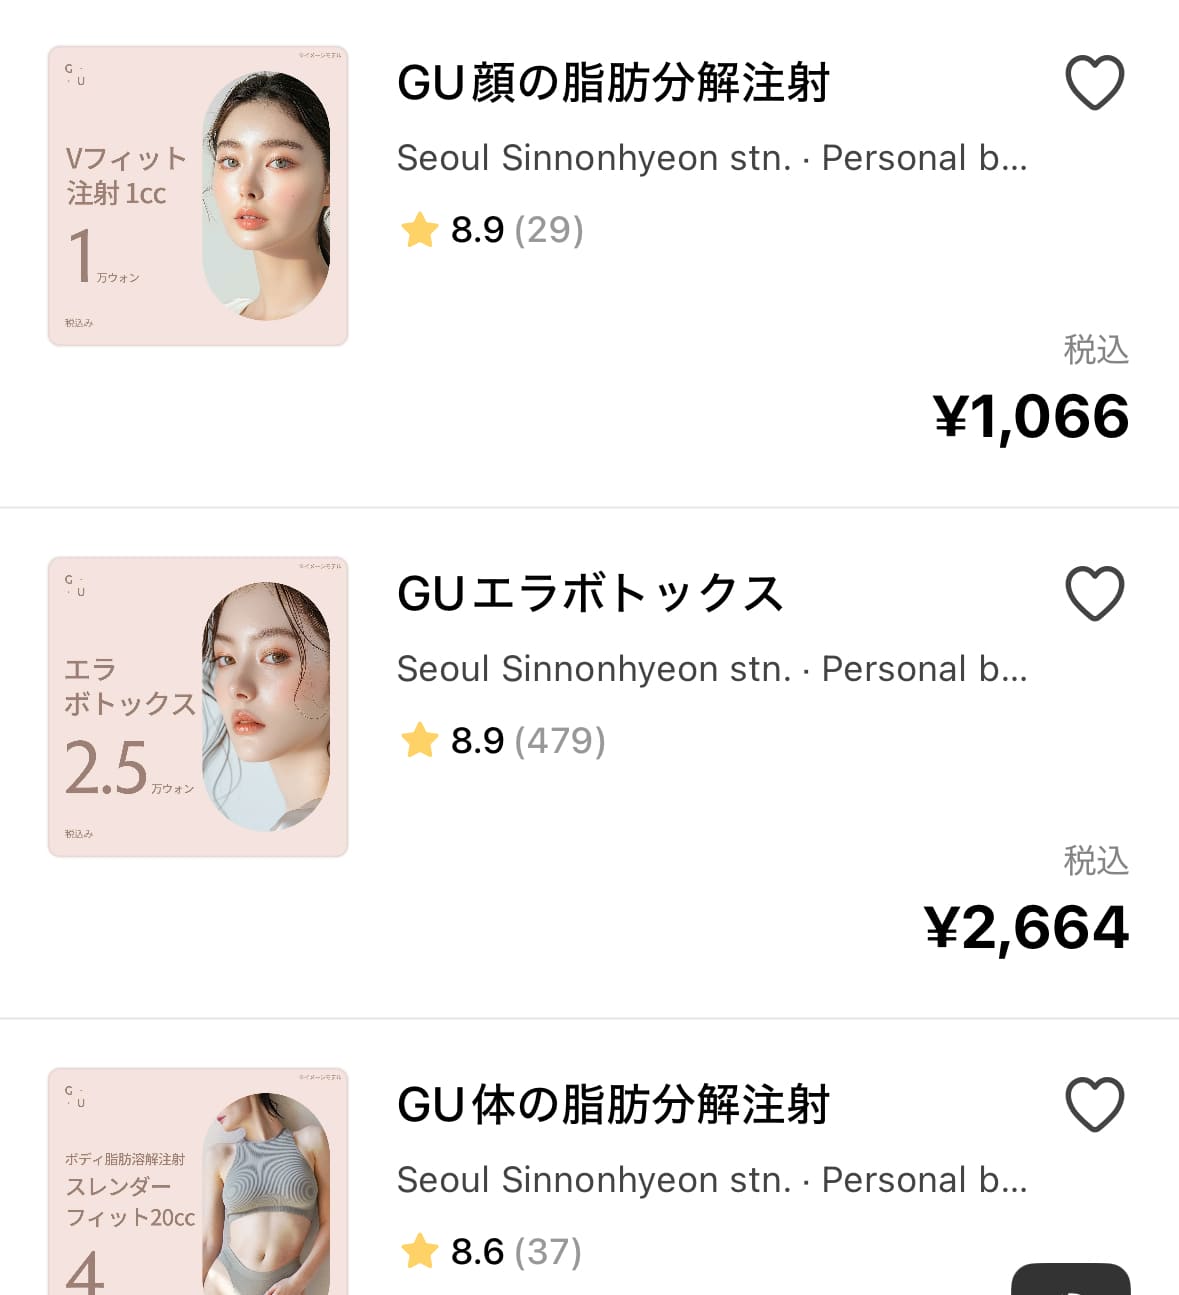1179x1295 pixels.
Task: Tap the star icon beside 8.6 (37)
Action: (419, 1251)
